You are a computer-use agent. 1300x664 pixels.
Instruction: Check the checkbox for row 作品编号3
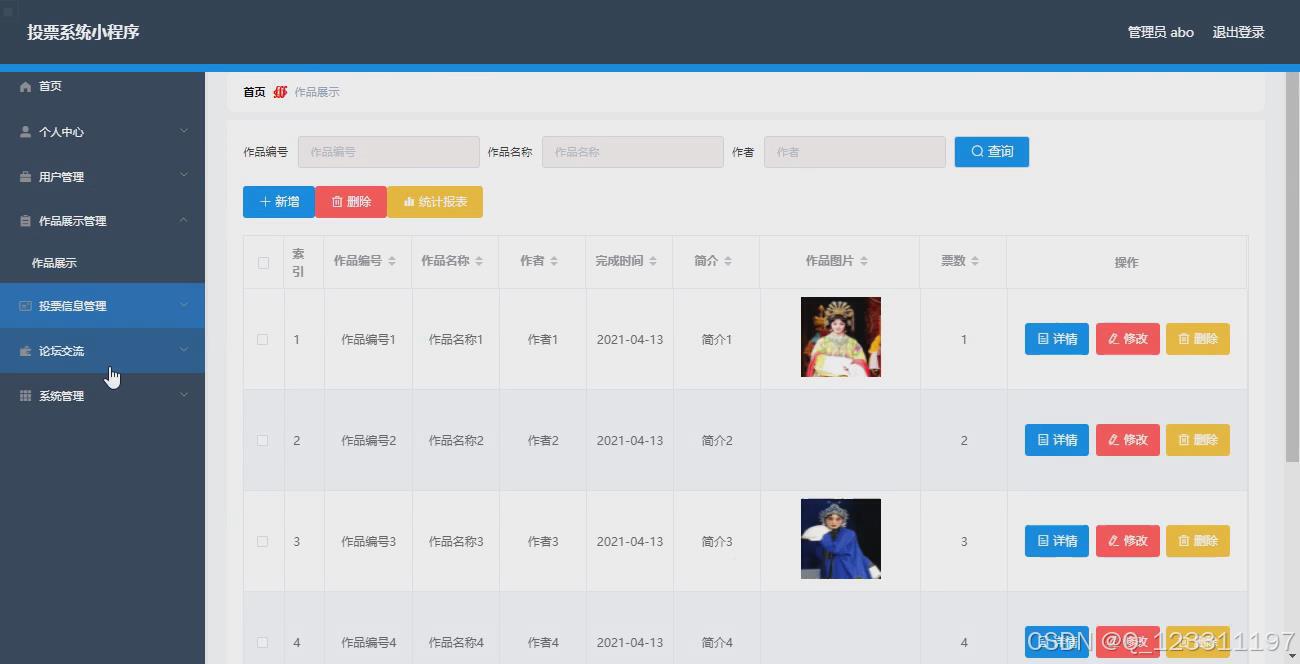click(x=262, y=541)
